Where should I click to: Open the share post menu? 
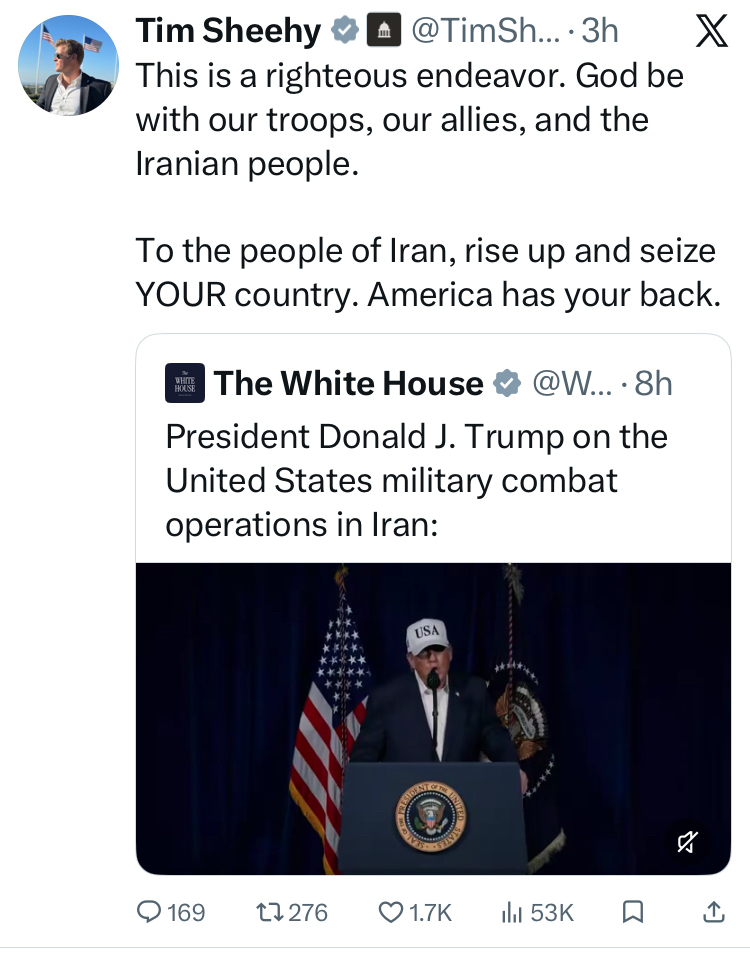point(713,912)
